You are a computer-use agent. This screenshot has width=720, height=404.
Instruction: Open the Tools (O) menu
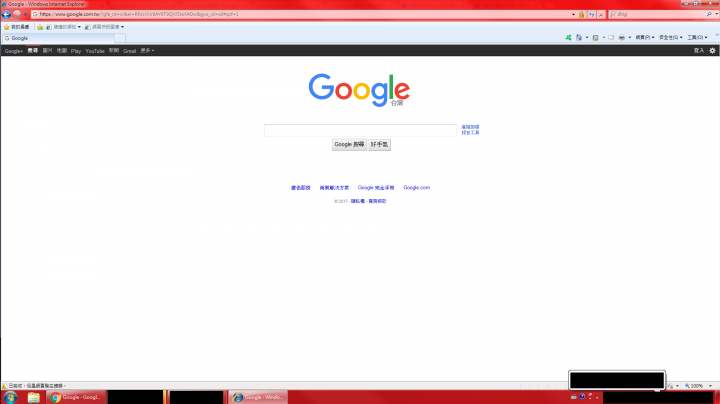click(697, 38)
